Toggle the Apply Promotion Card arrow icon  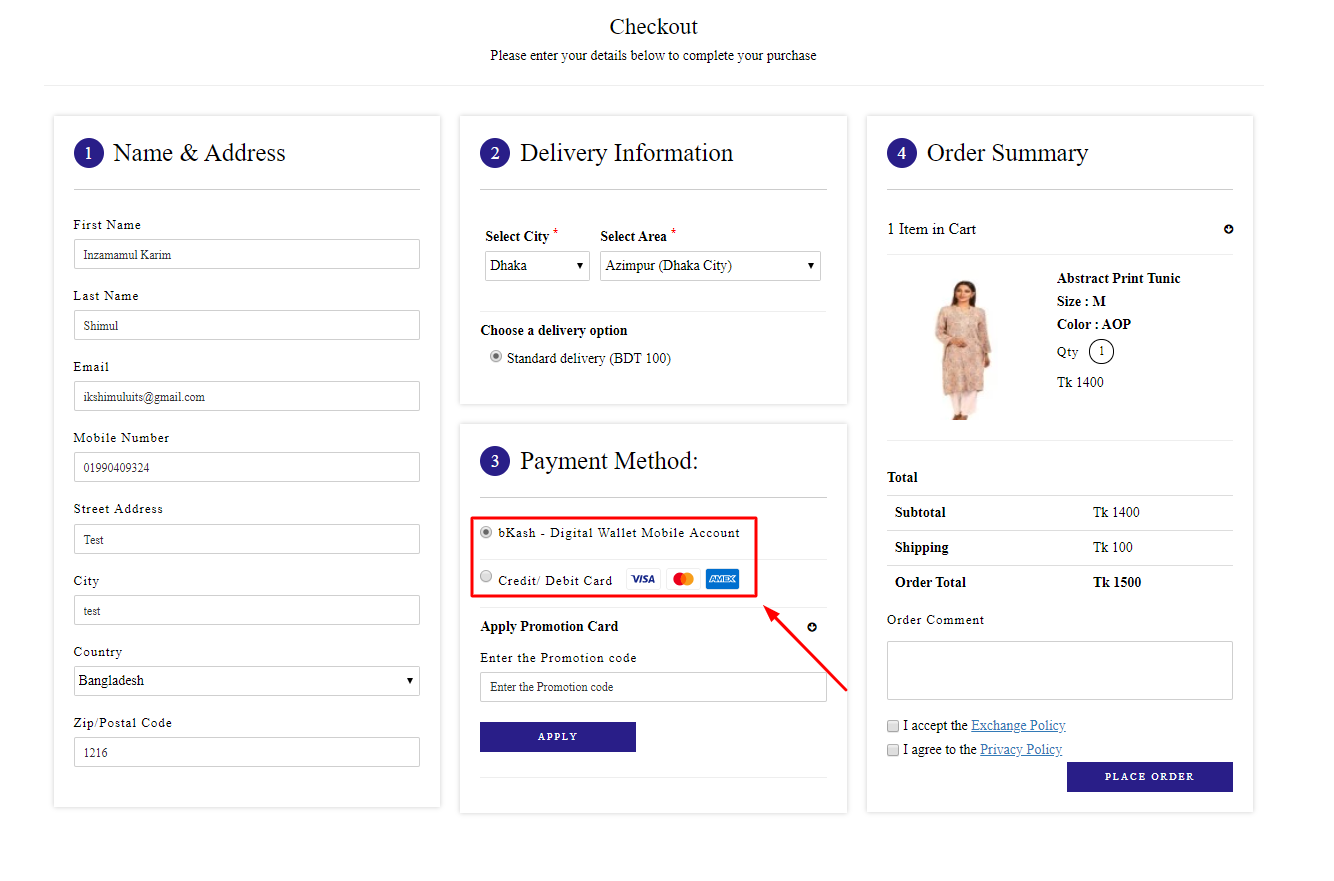(812, 627)
